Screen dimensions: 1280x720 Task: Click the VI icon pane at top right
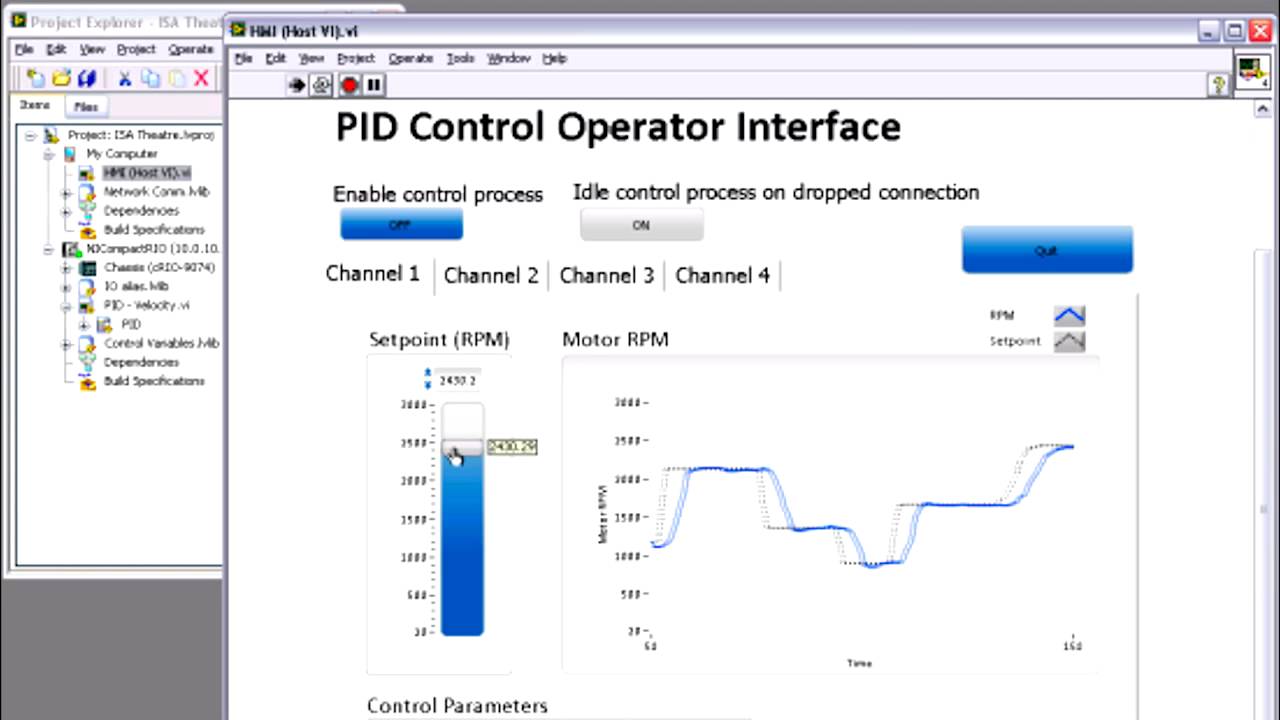pyautogui.click(x=1251, y=72)
